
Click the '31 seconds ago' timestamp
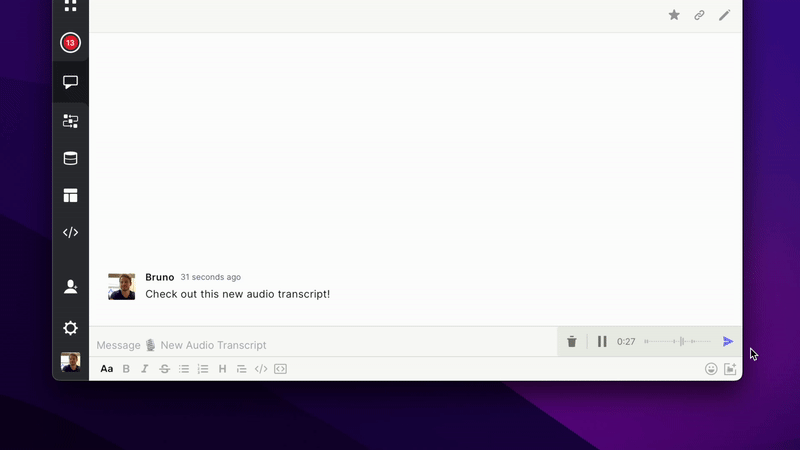[x=211, y=277]
